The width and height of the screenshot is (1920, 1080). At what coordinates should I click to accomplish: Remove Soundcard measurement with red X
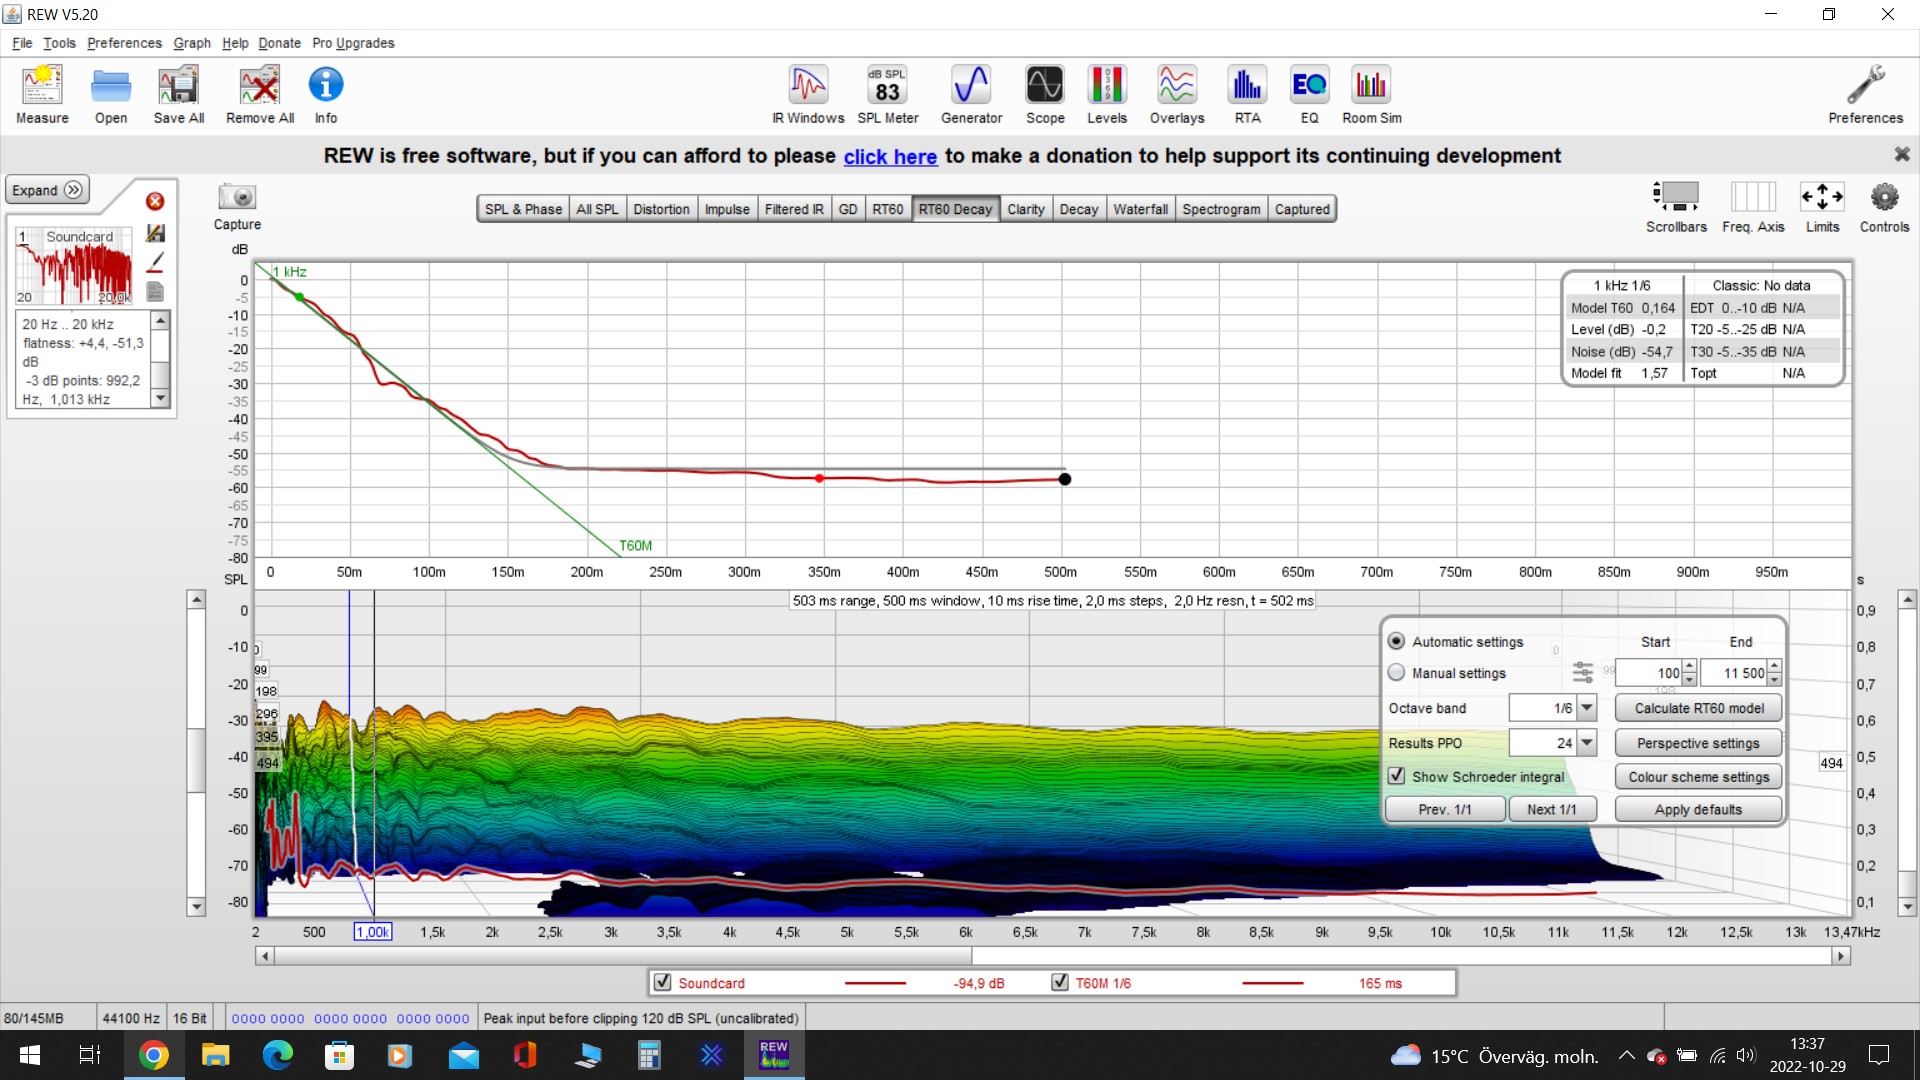pos(155,201)
